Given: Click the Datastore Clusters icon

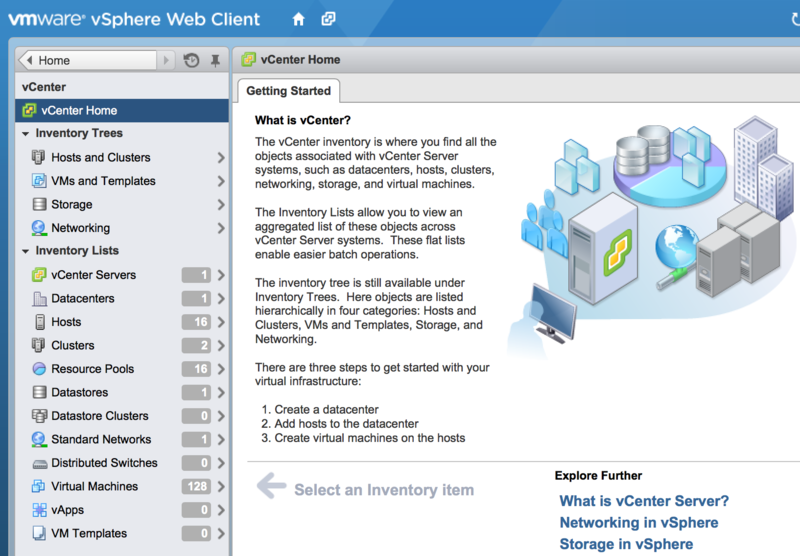Looking at the screenshot, I should [x=39, y=416].
